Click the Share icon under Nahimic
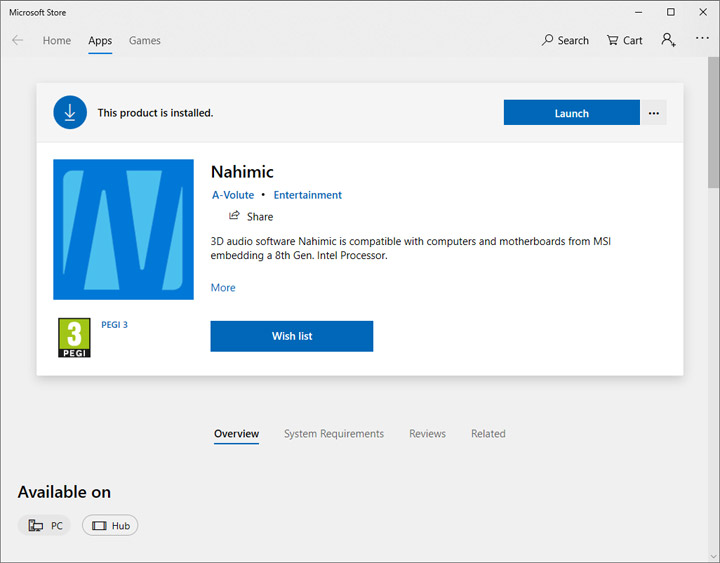 click(234, 216)
